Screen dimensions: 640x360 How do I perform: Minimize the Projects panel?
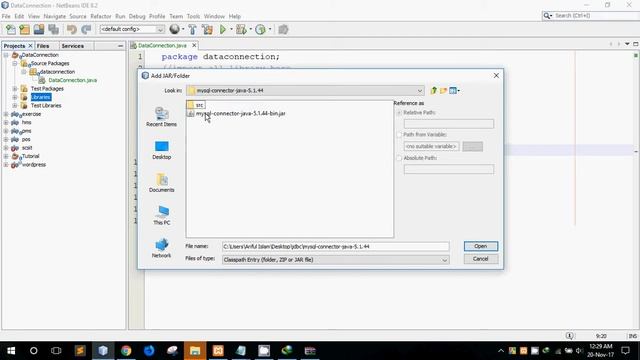coord(120,46)
